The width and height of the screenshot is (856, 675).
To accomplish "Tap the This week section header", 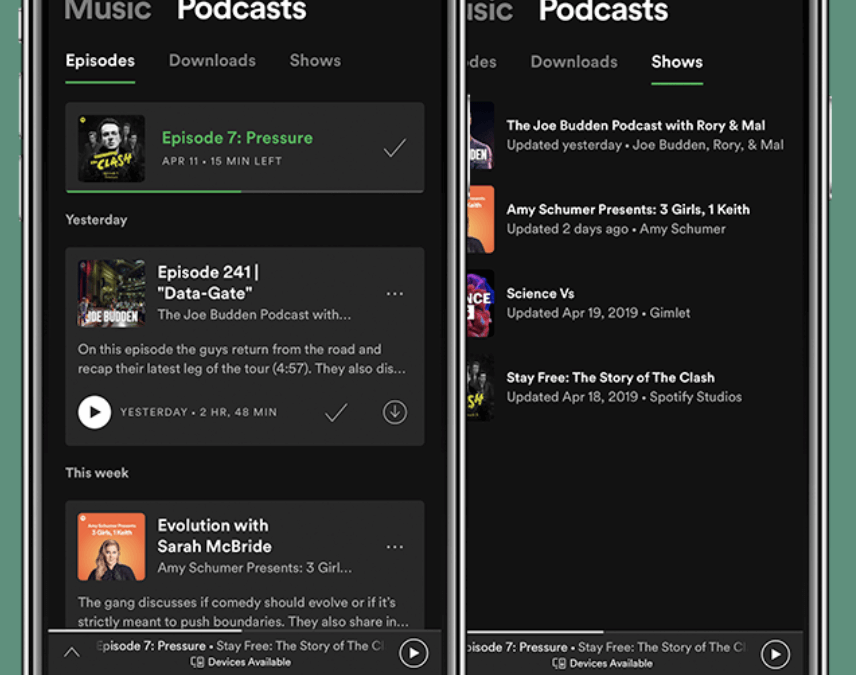I will [97, 473].
